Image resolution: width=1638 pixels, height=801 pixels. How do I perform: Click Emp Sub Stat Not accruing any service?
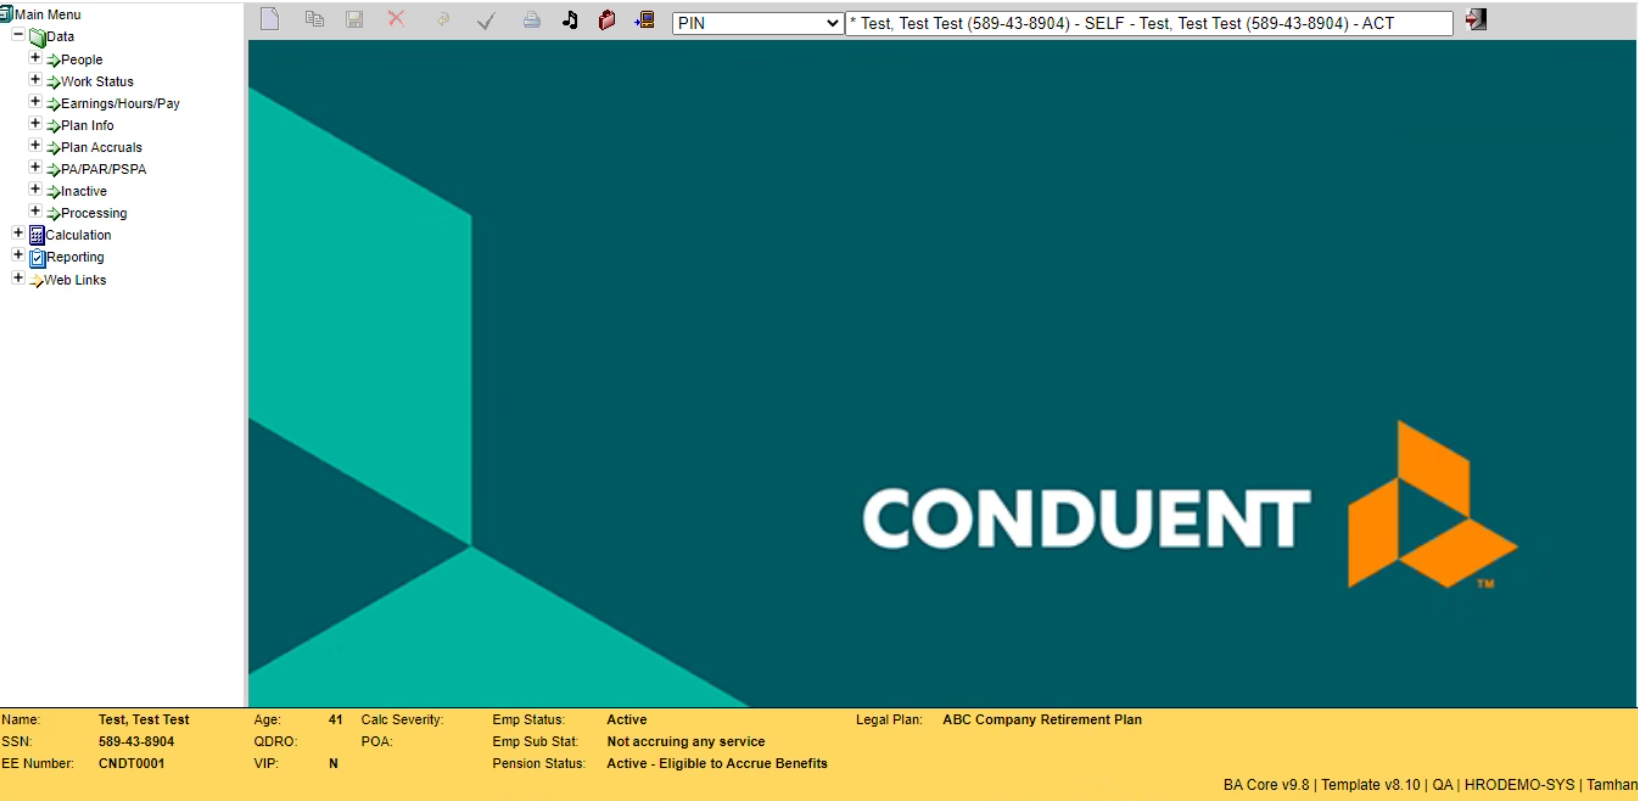point(686,742)
